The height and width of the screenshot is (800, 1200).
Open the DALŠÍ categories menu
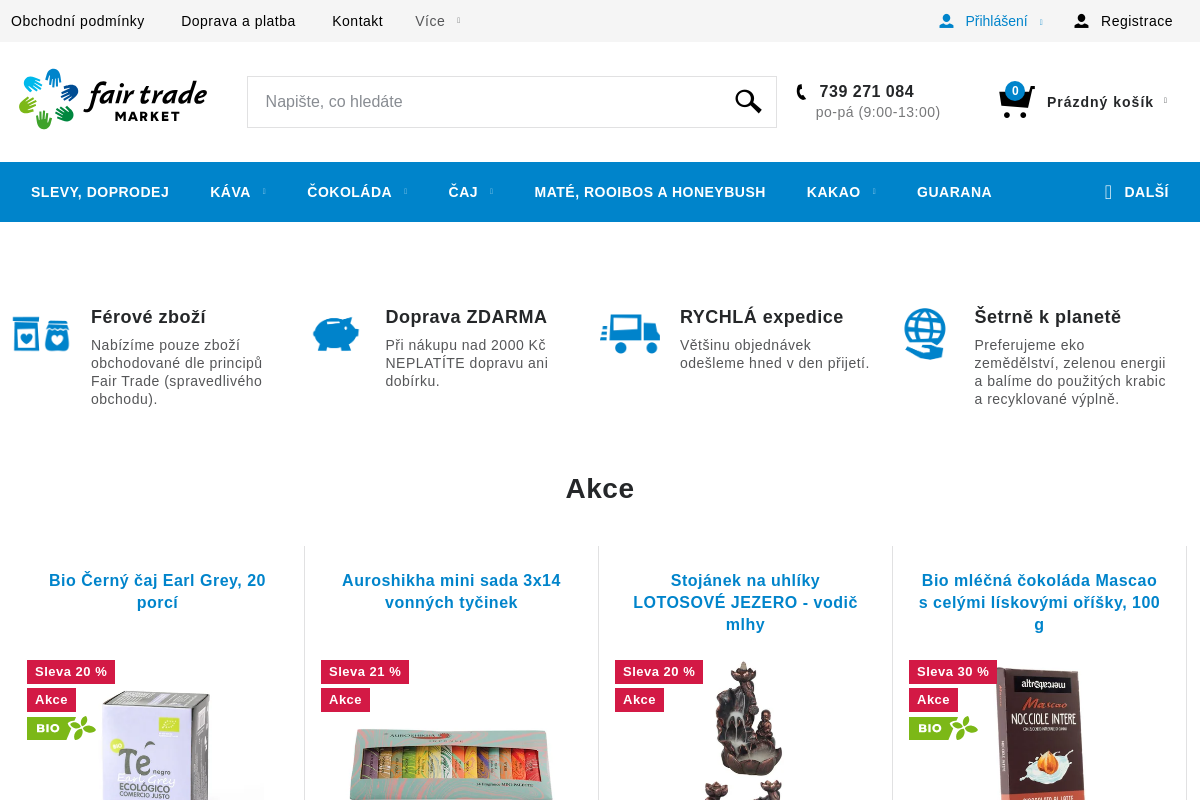[1136, 192]
